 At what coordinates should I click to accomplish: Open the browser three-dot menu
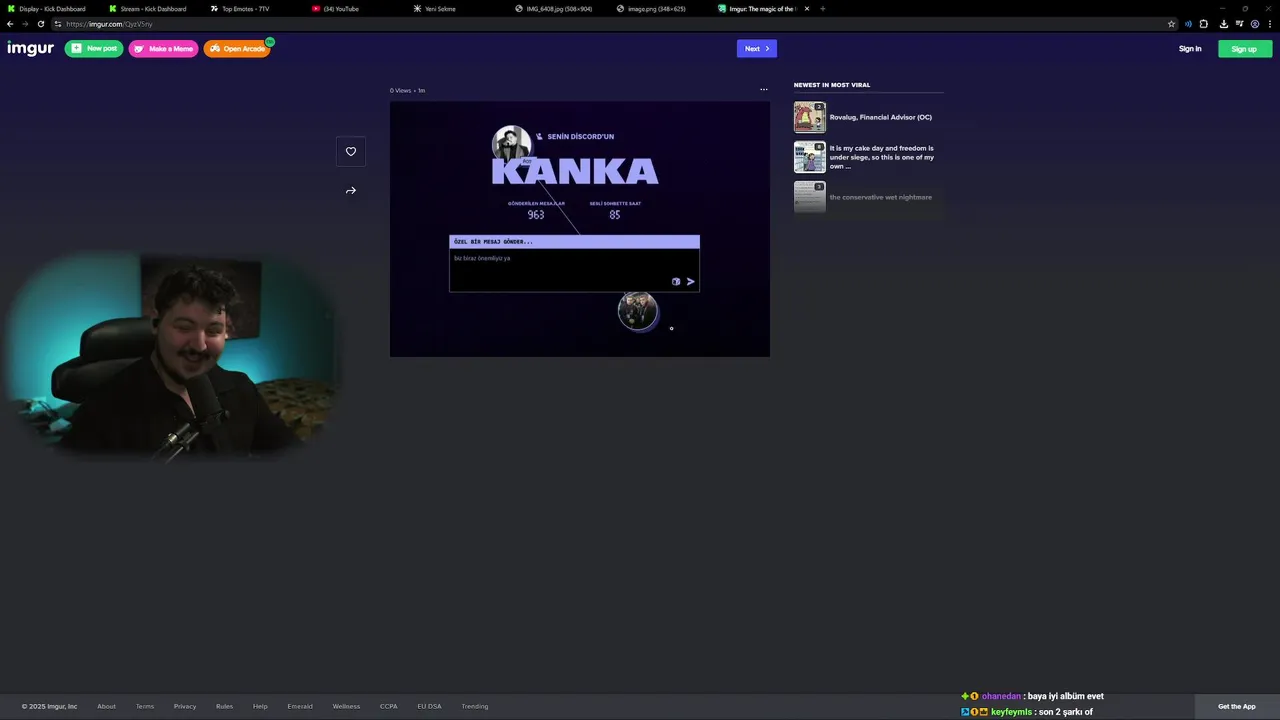pos(1270,24)
